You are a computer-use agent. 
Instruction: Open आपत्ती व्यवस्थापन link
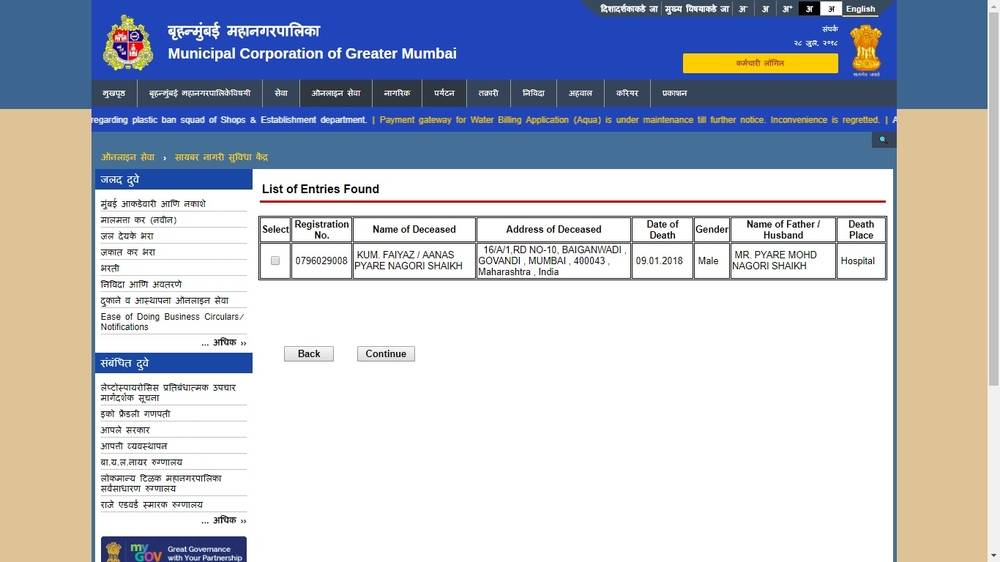coord(133,446)
